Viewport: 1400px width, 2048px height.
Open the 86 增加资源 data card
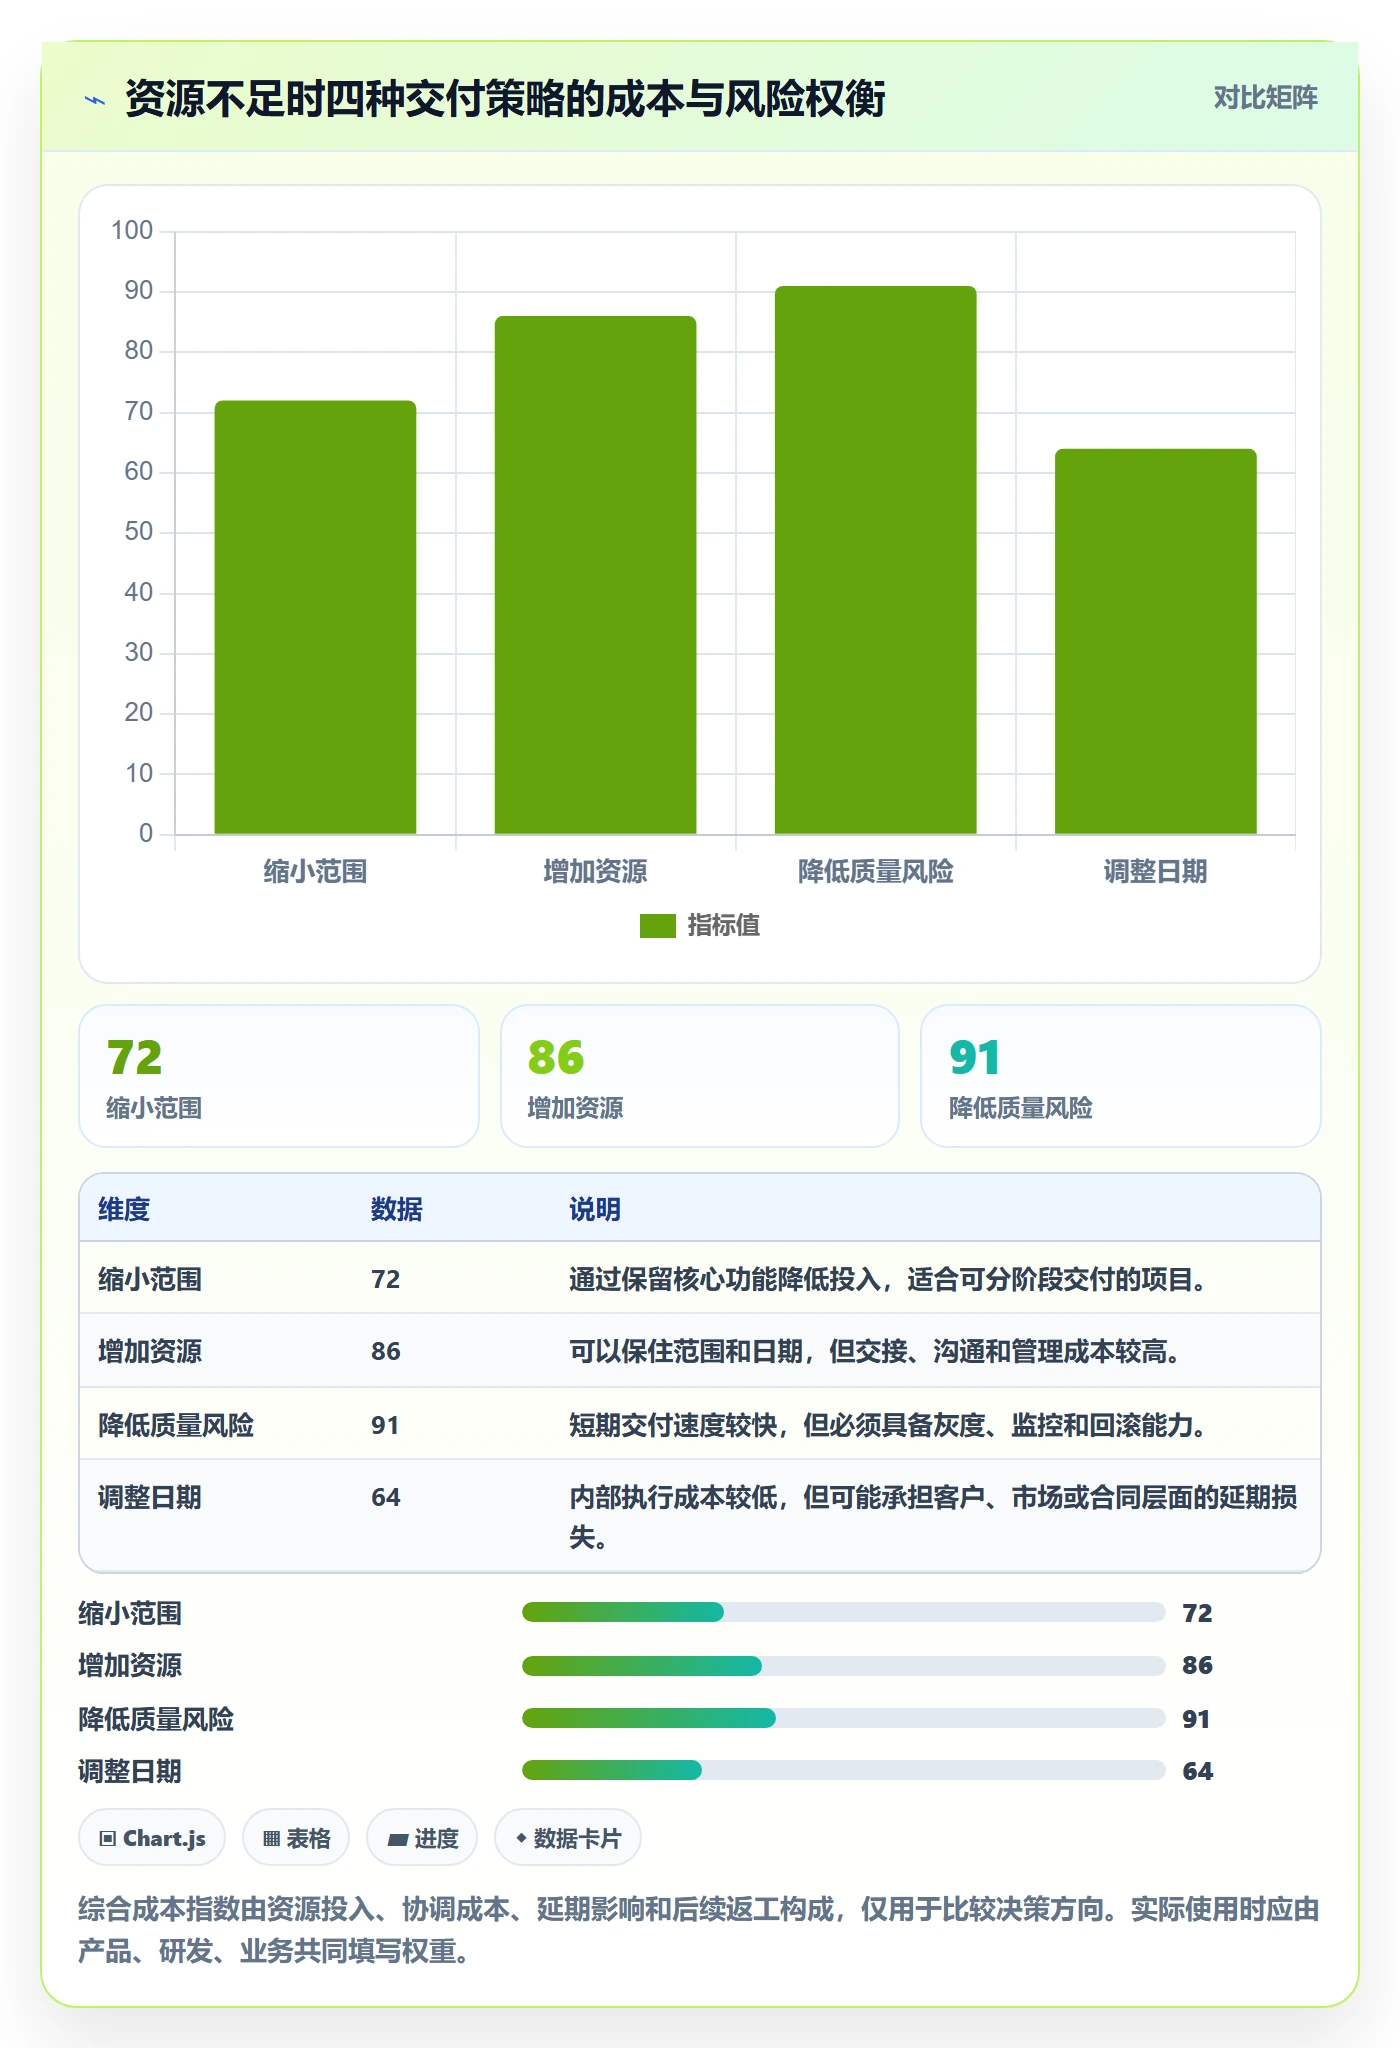pos(700,1076)
